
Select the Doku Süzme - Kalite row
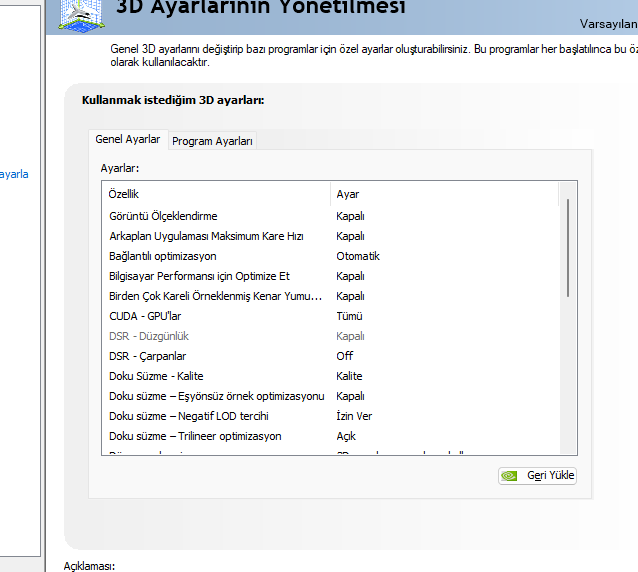(x=330, y=376)
